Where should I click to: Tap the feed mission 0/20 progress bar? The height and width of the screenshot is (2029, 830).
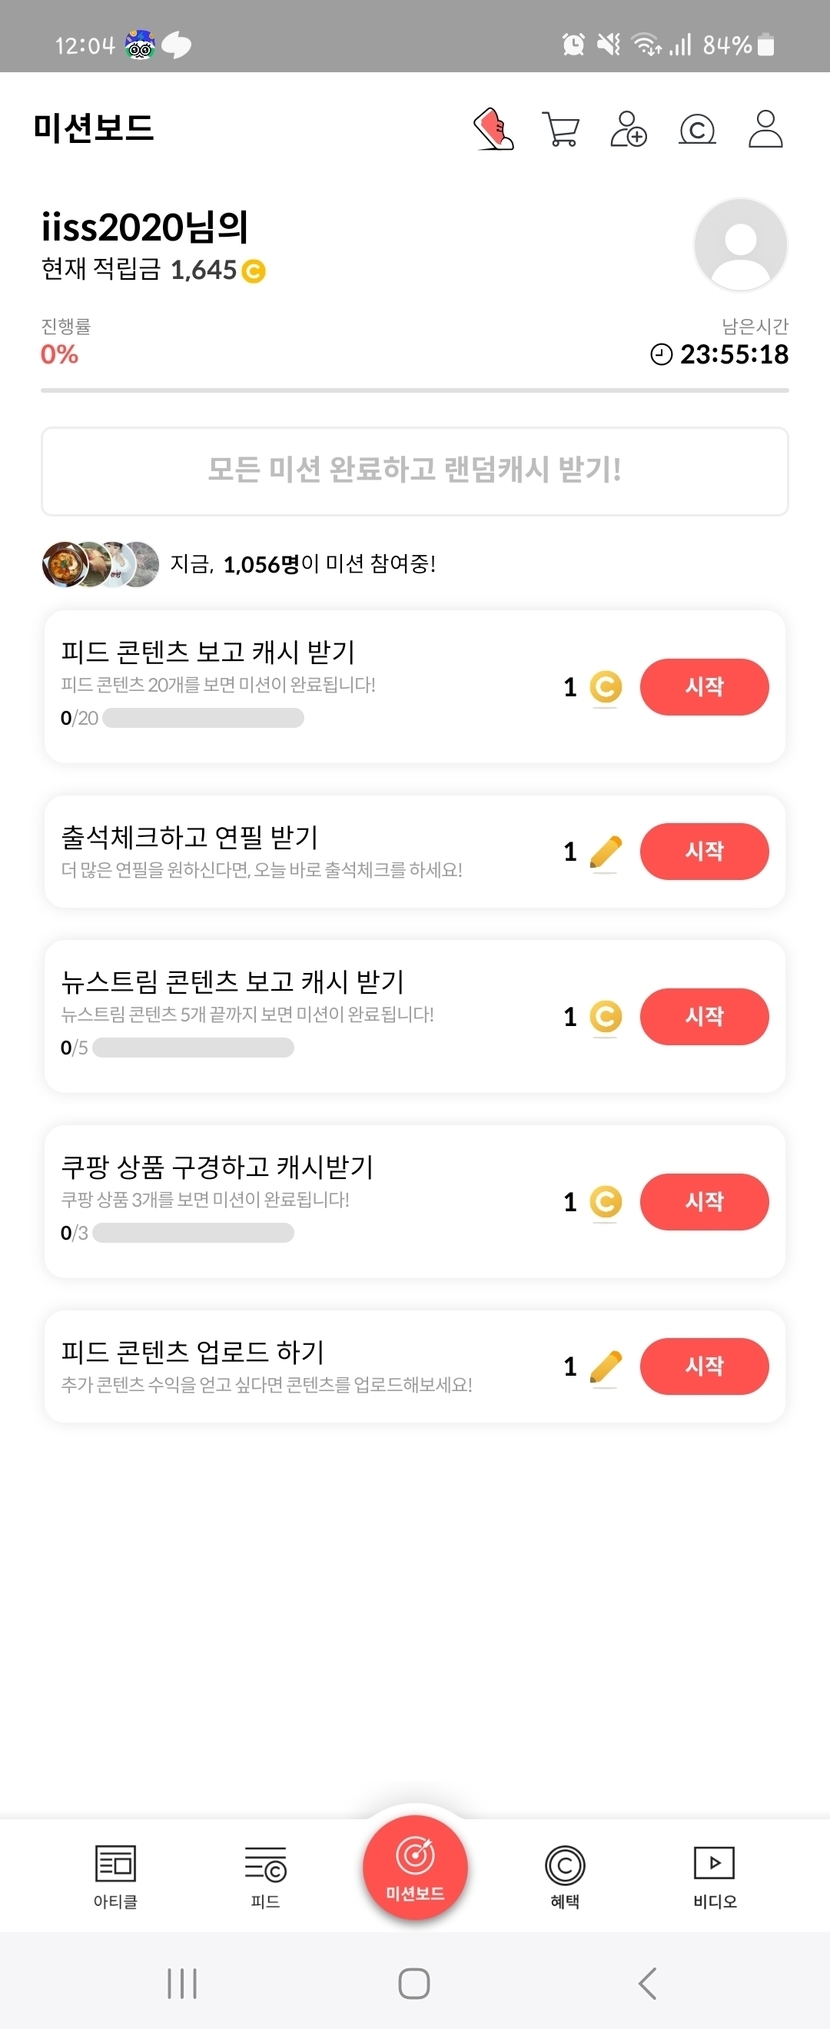(203, 718)
